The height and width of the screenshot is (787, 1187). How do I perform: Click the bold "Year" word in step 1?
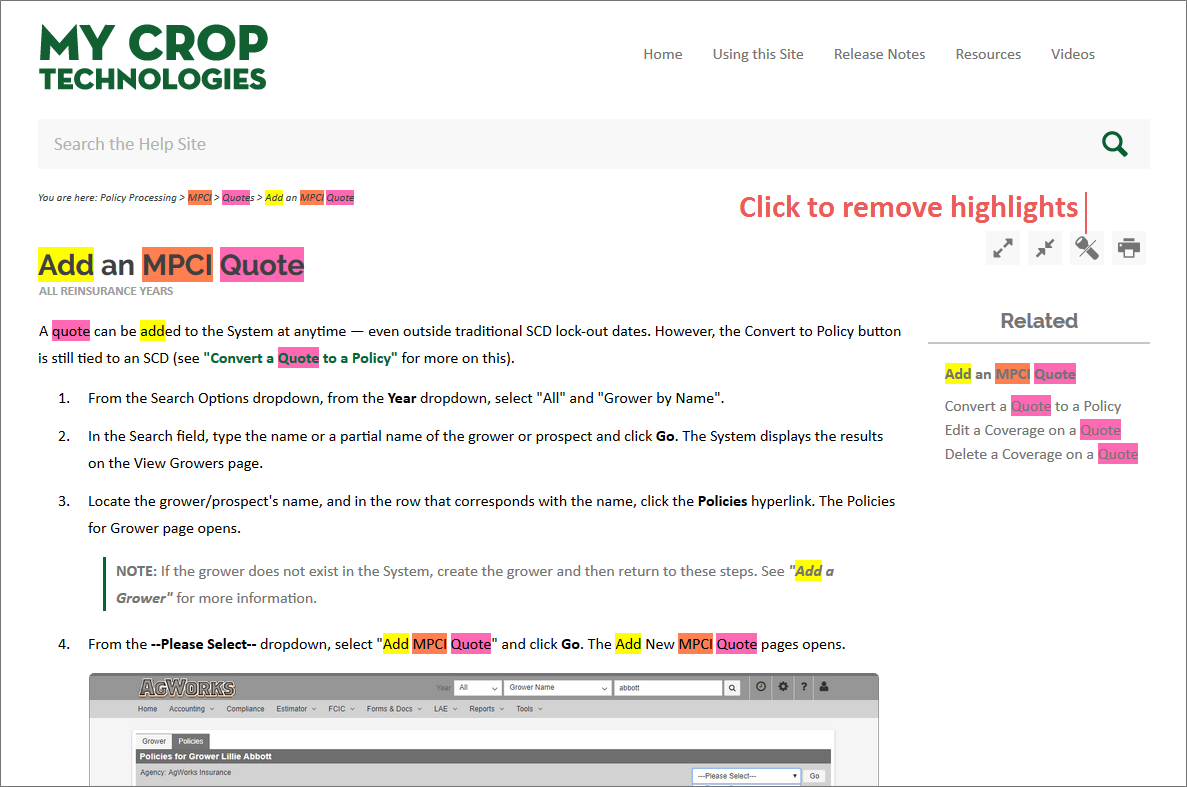click(402, 398)
